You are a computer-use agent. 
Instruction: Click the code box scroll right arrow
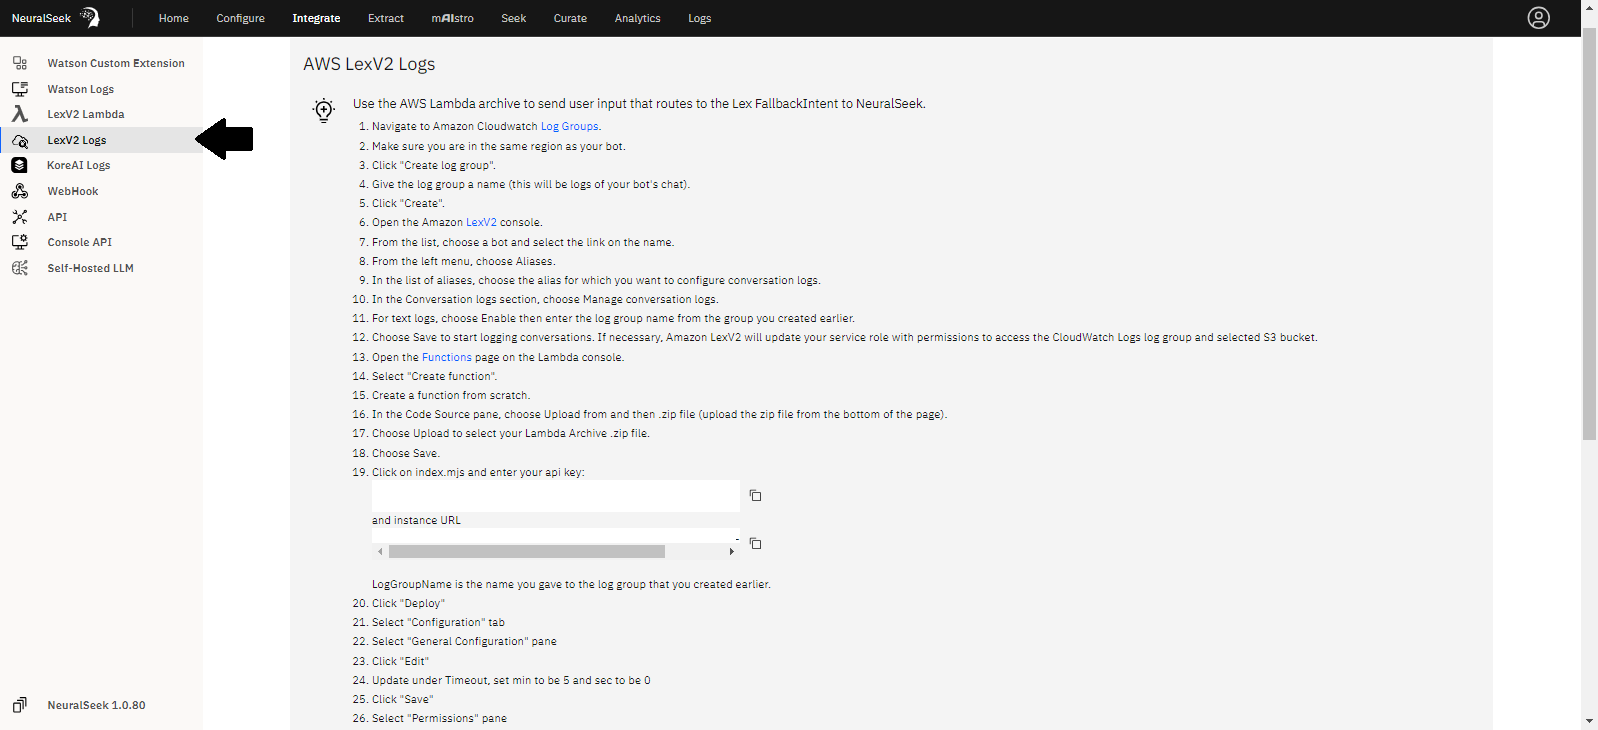[732, 551]
